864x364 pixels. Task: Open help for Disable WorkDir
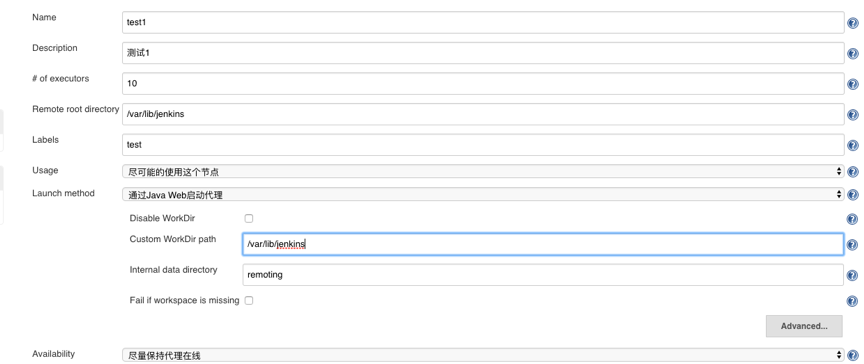pos(852,219)
